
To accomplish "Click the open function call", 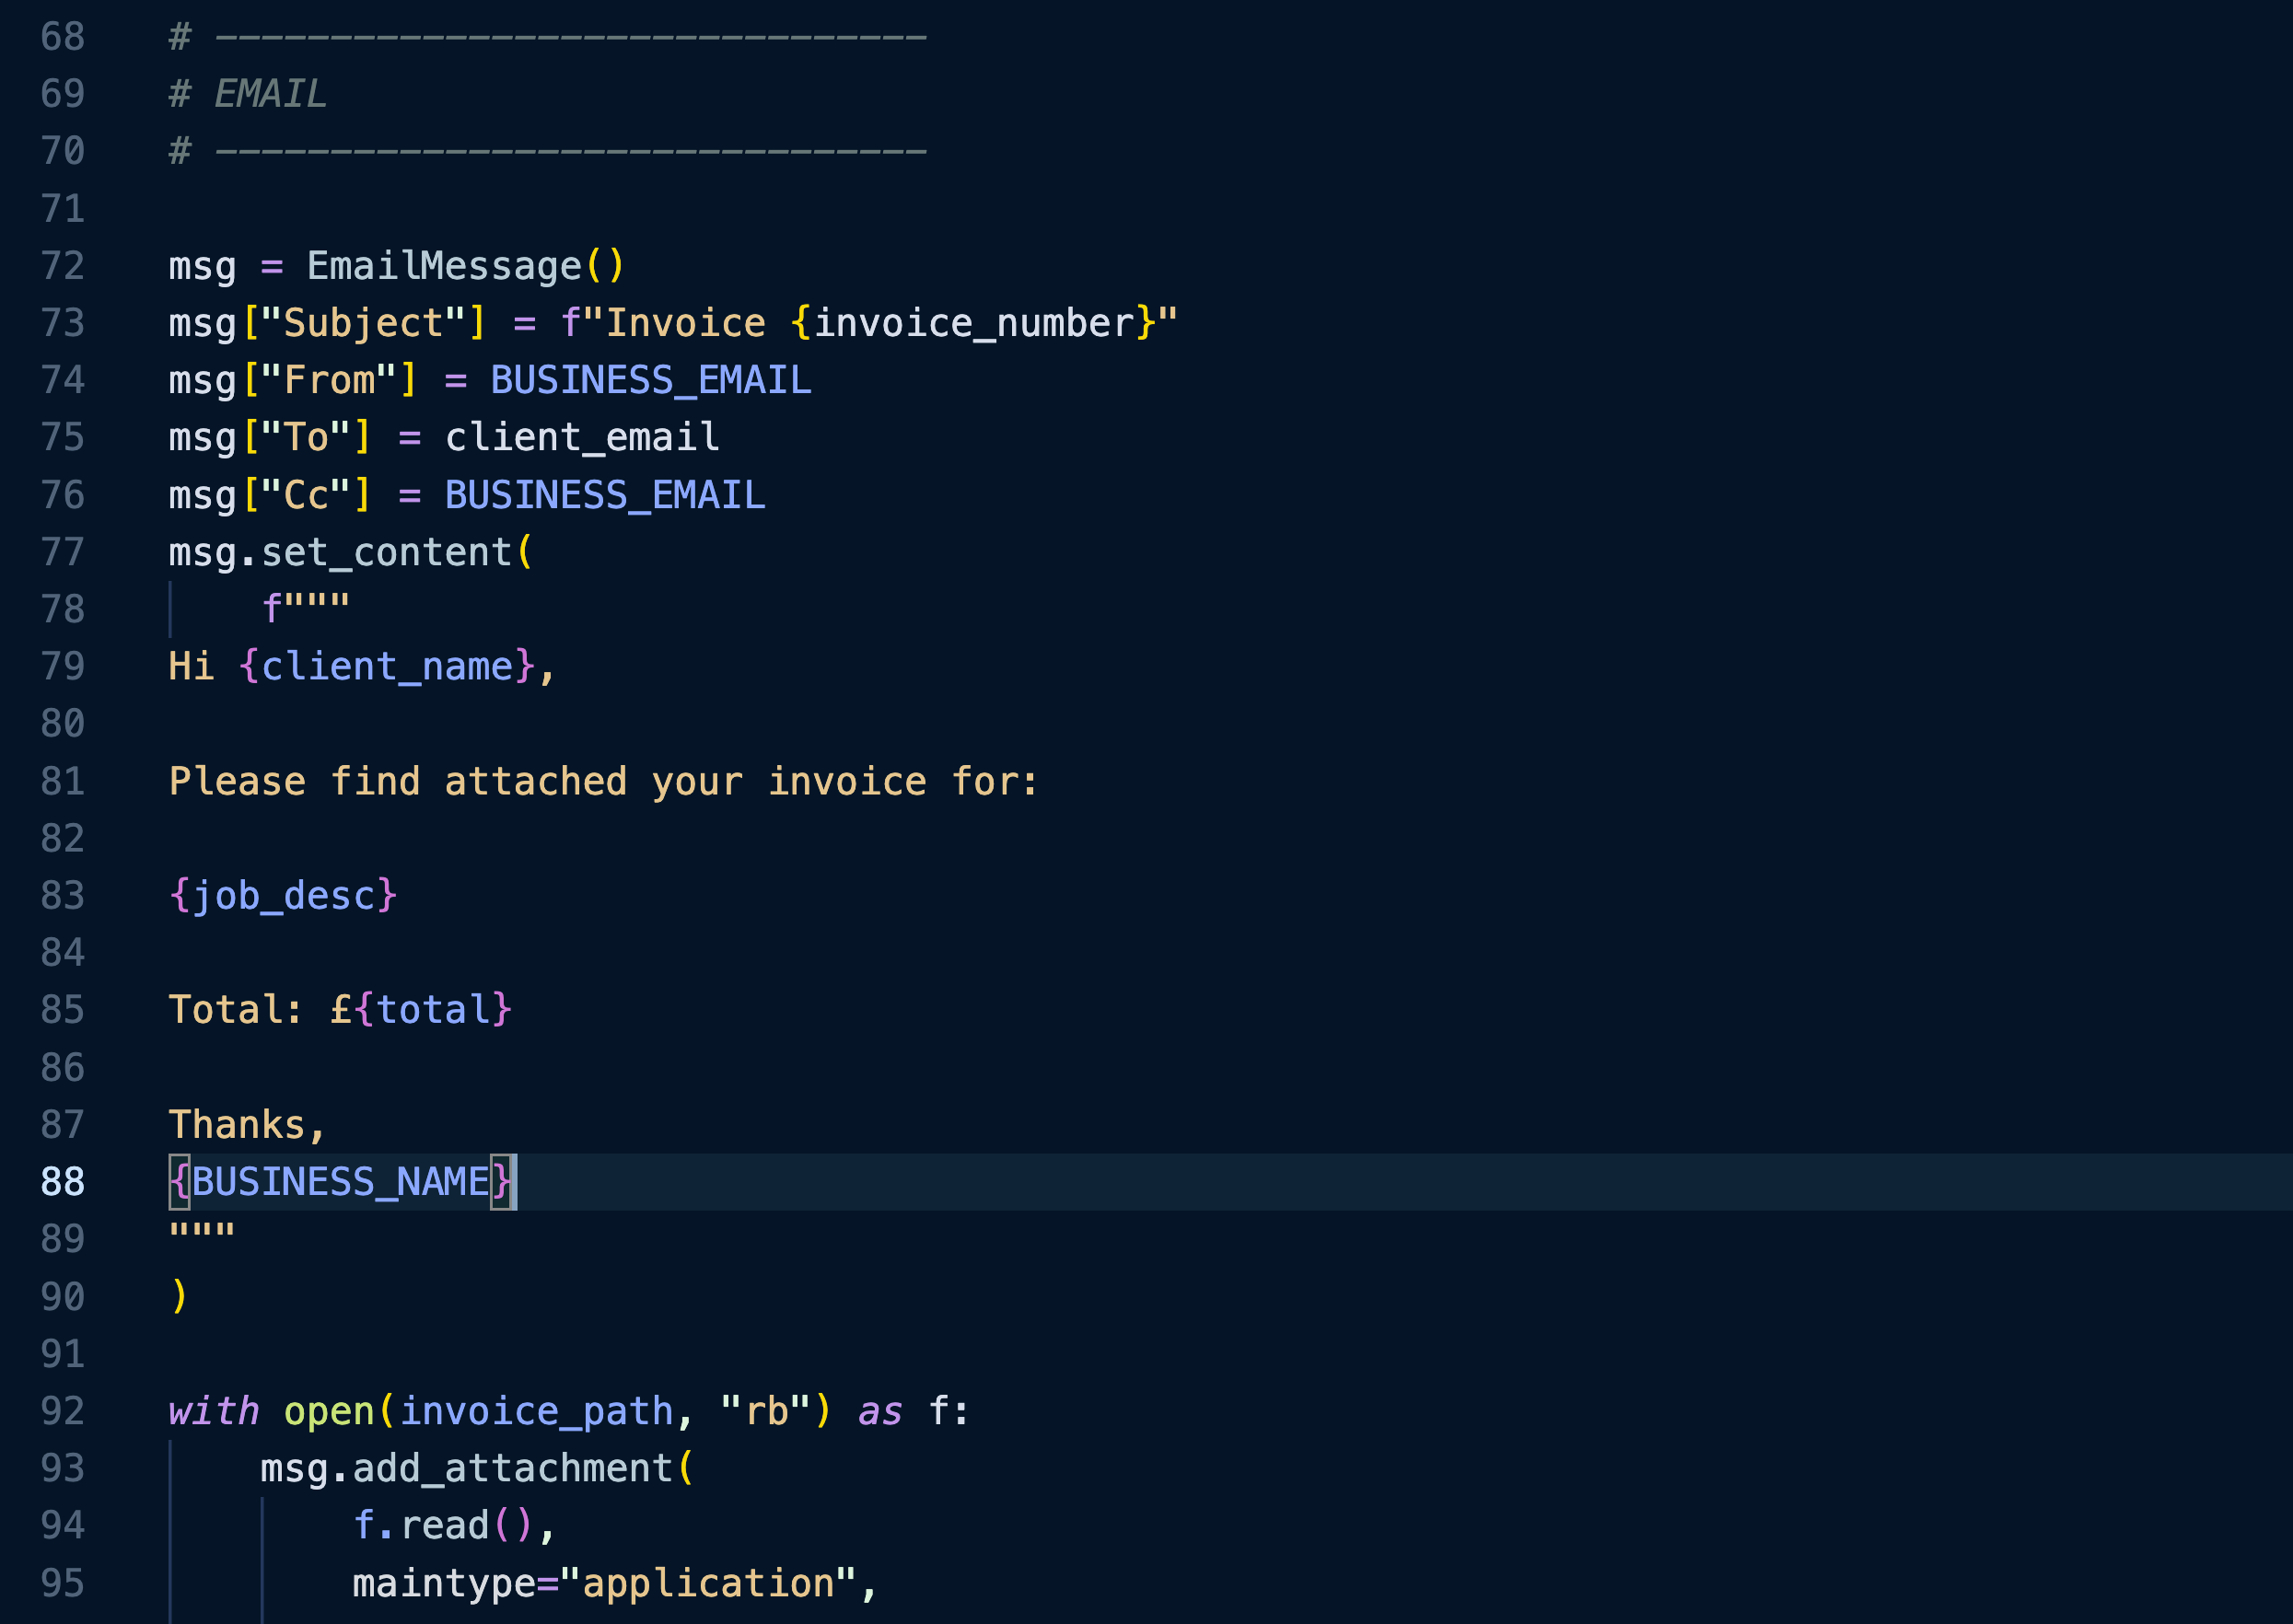I will click(328, 1411).
